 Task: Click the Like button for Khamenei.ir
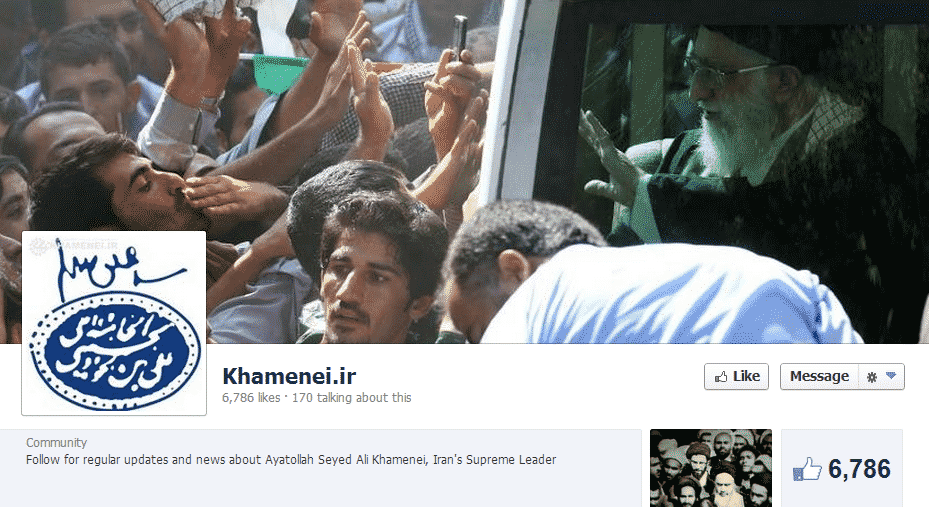(x=736, y=377)
